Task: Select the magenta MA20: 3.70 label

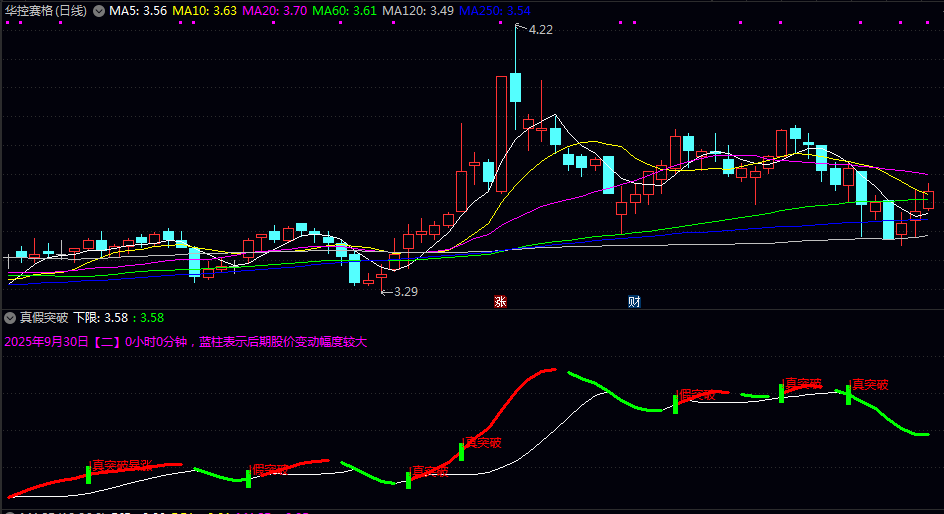Action: [275, 11]
